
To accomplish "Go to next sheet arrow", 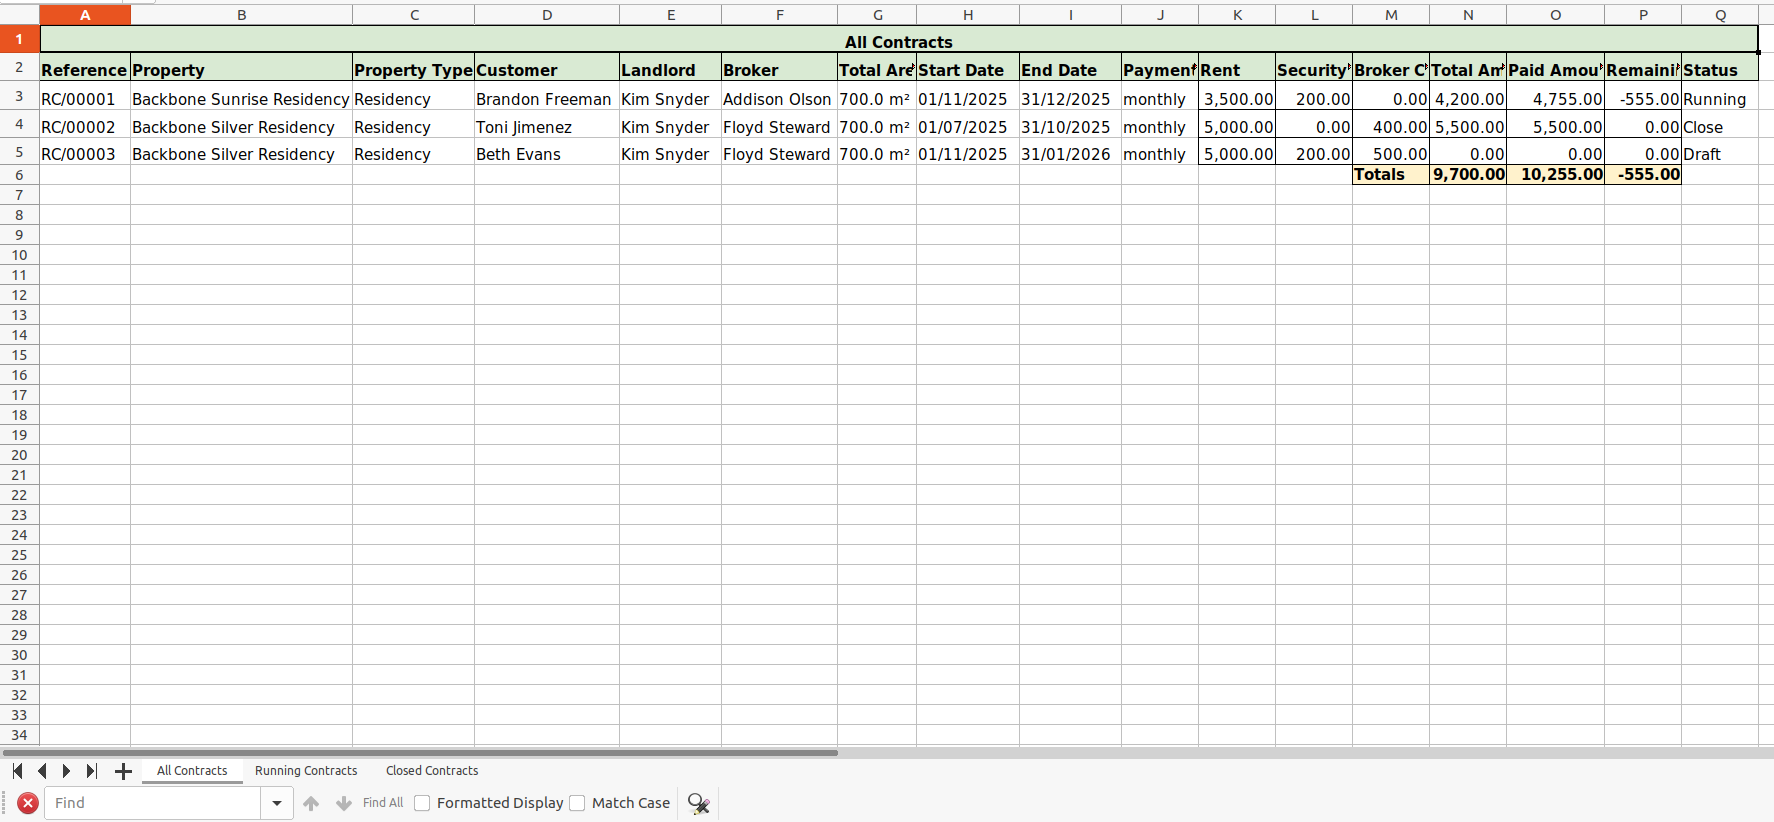I will click(66, 771).
